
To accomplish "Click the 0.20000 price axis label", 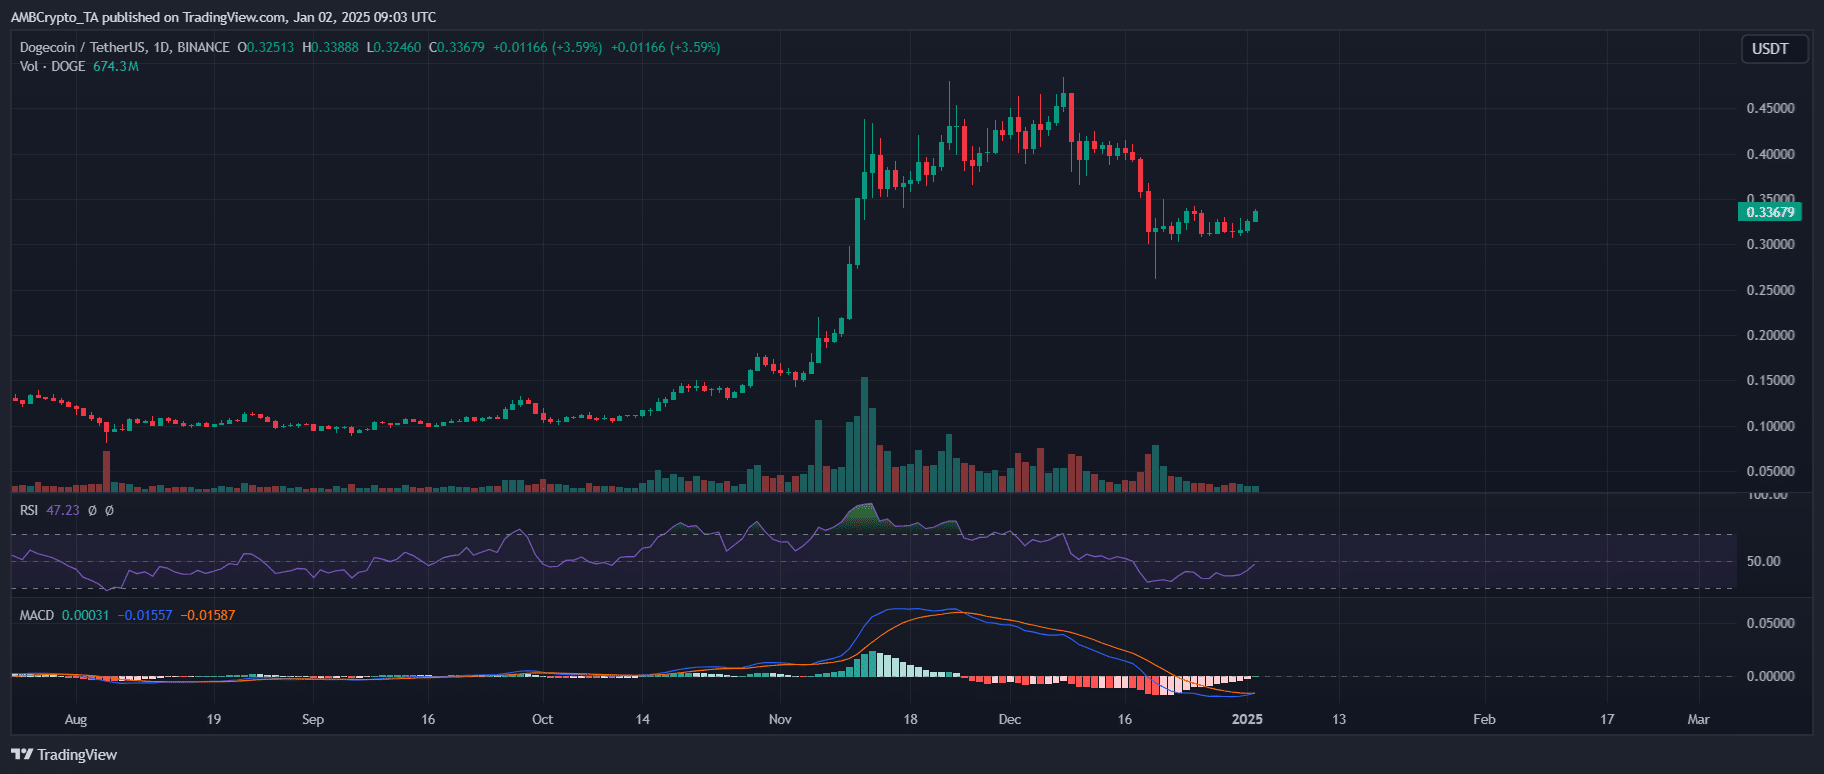I will (x=1770, y=335).
